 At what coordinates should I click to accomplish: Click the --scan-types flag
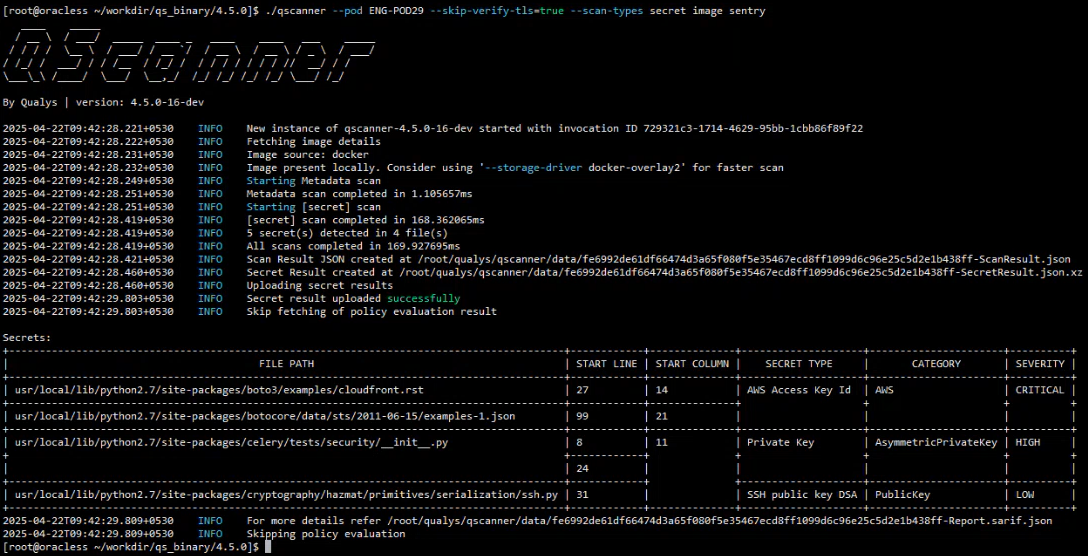pos(606,11)
